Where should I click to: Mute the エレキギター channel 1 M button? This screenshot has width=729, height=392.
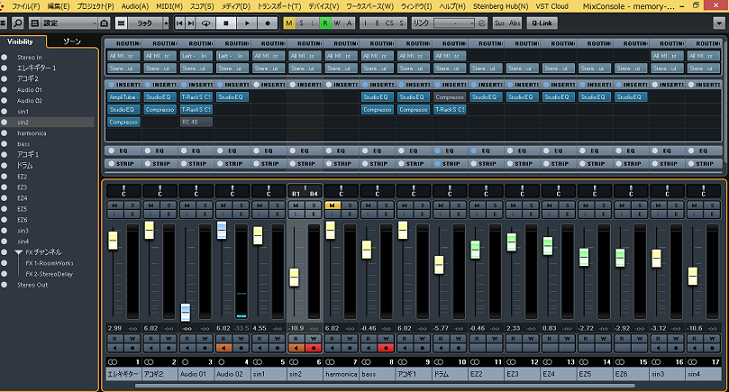click(114, 205)
